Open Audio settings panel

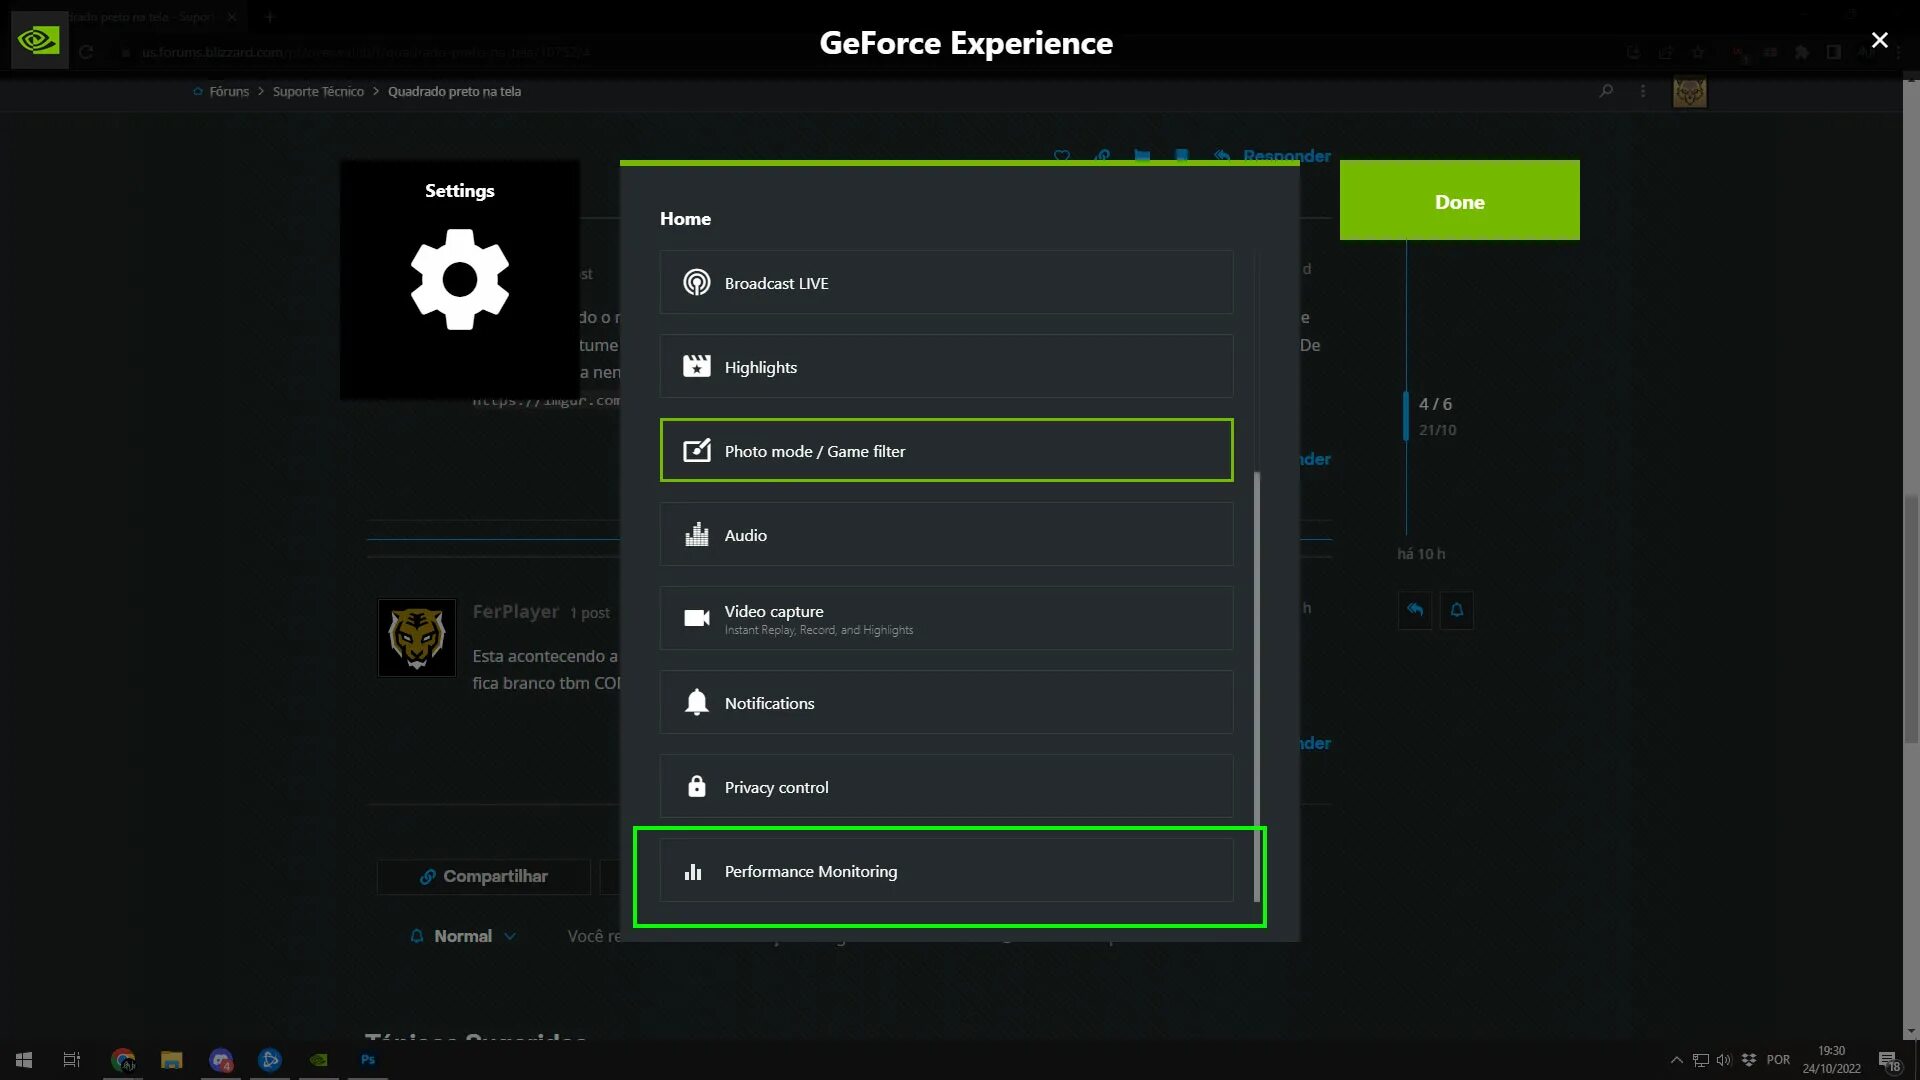point(945,534)
